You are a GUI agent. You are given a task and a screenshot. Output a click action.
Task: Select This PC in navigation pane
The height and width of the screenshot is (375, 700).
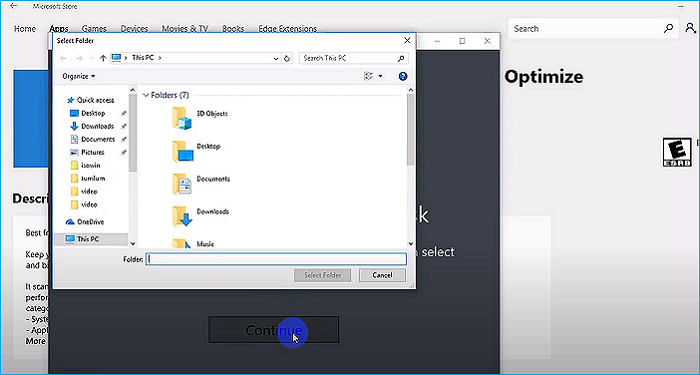pos(91,239)
